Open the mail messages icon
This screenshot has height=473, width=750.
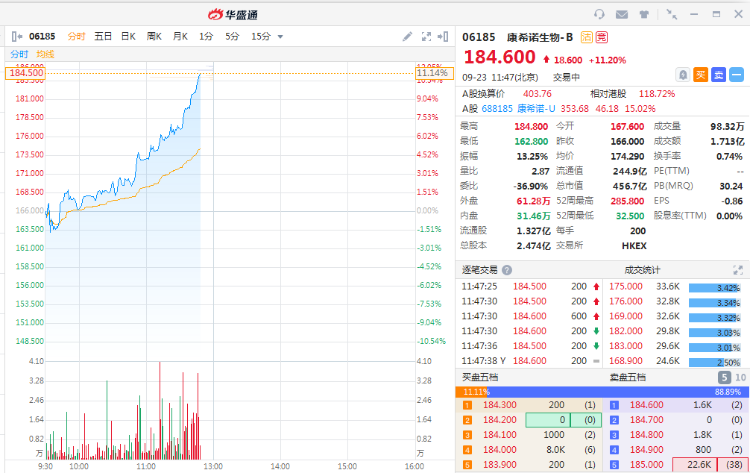[x=622, y=14]
